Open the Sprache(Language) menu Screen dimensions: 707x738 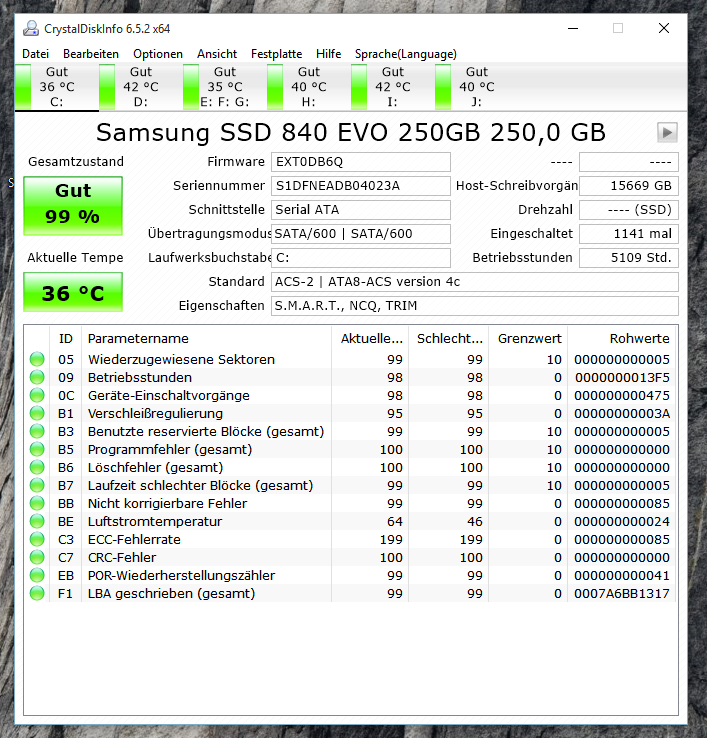[x=406, y=54]
